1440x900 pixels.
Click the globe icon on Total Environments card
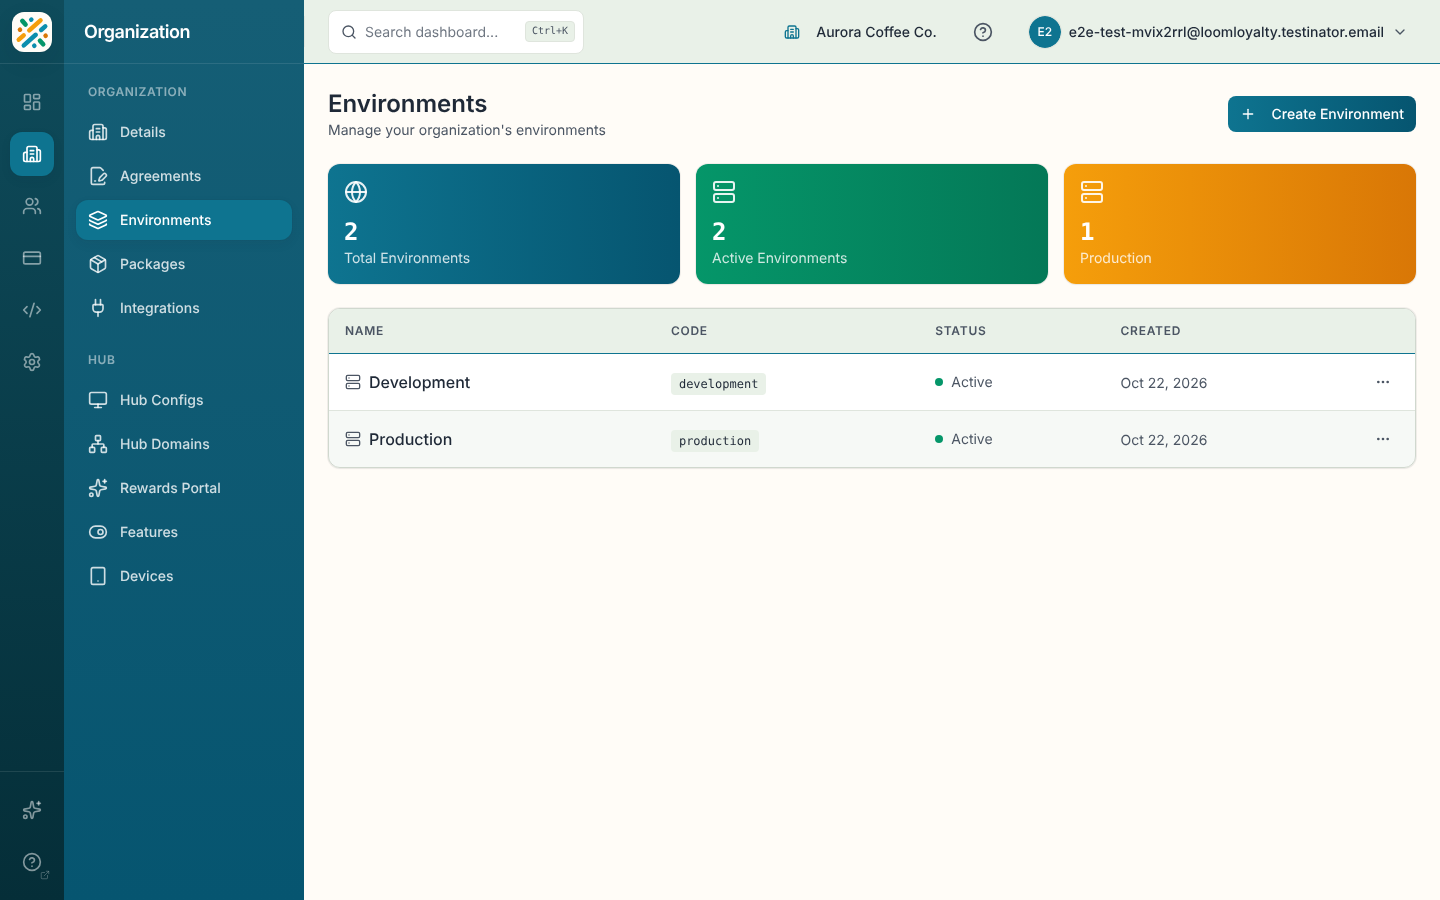coord(356,192)
